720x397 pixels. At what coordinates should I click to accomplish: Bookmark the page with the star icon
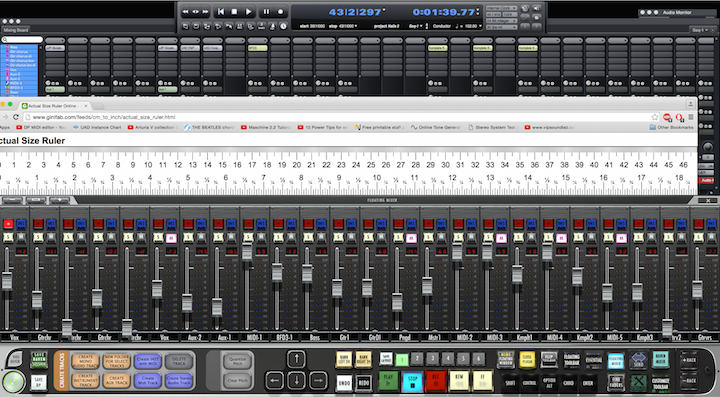pyautogui.click(x=655, y=117)
